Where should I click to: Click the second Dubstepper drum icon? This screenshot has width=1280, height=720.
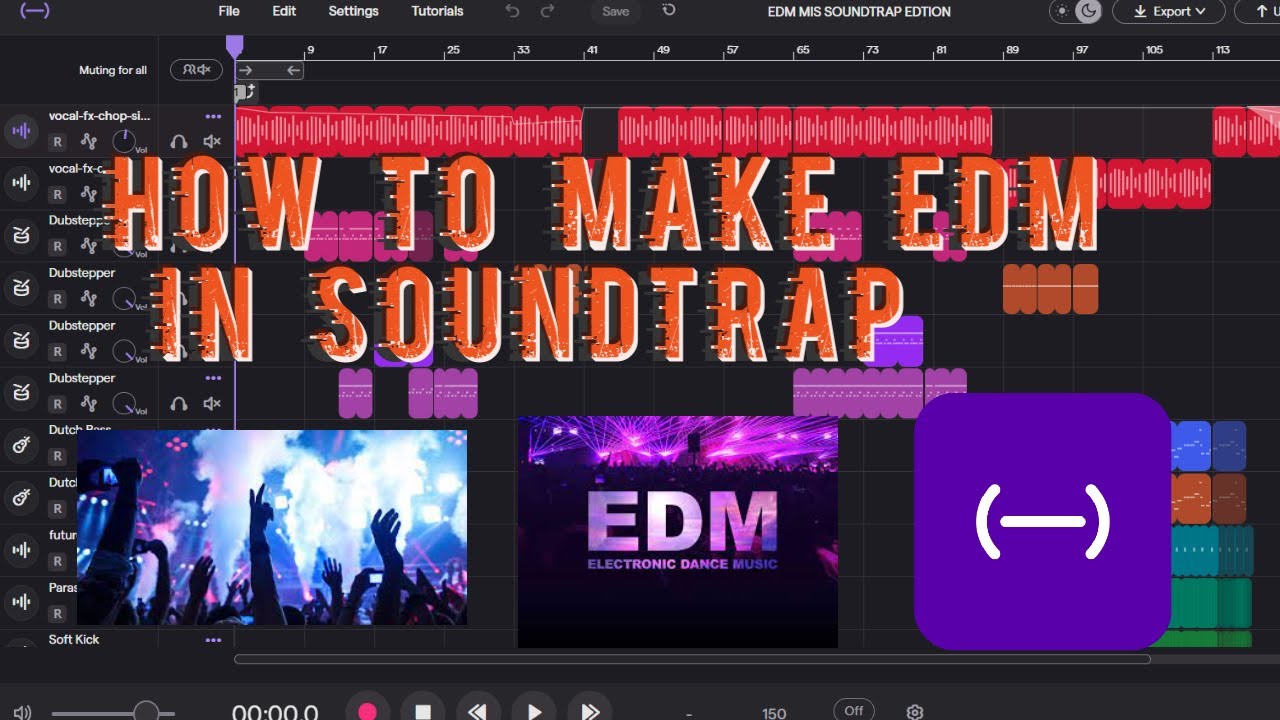coord(20,288)
